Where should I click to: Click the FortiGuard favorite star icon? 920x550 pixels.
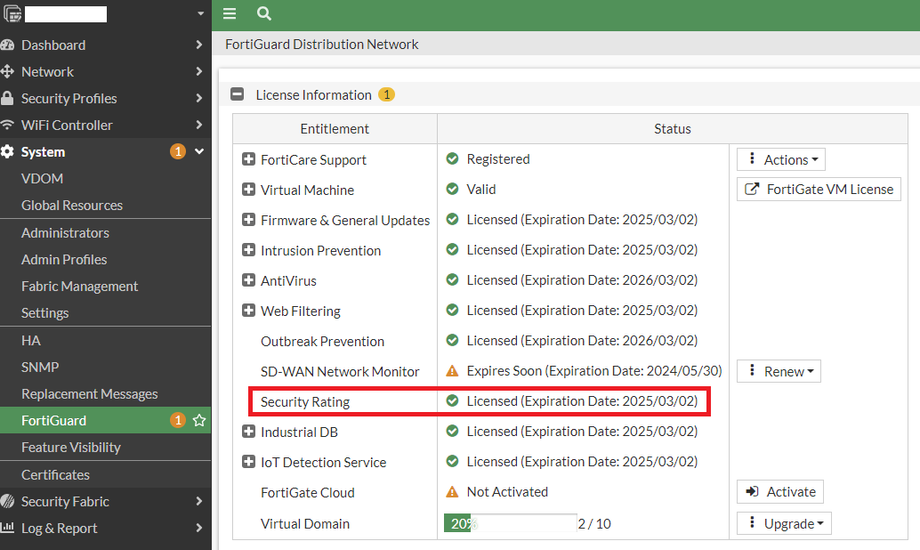199,421
